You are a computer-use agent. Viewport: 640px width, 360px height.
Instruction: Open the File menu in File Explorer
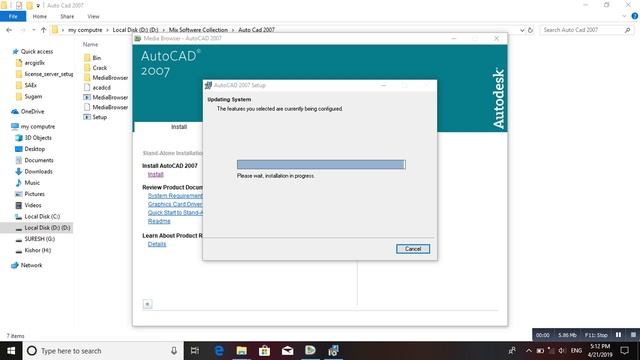[x=13, y=16]
